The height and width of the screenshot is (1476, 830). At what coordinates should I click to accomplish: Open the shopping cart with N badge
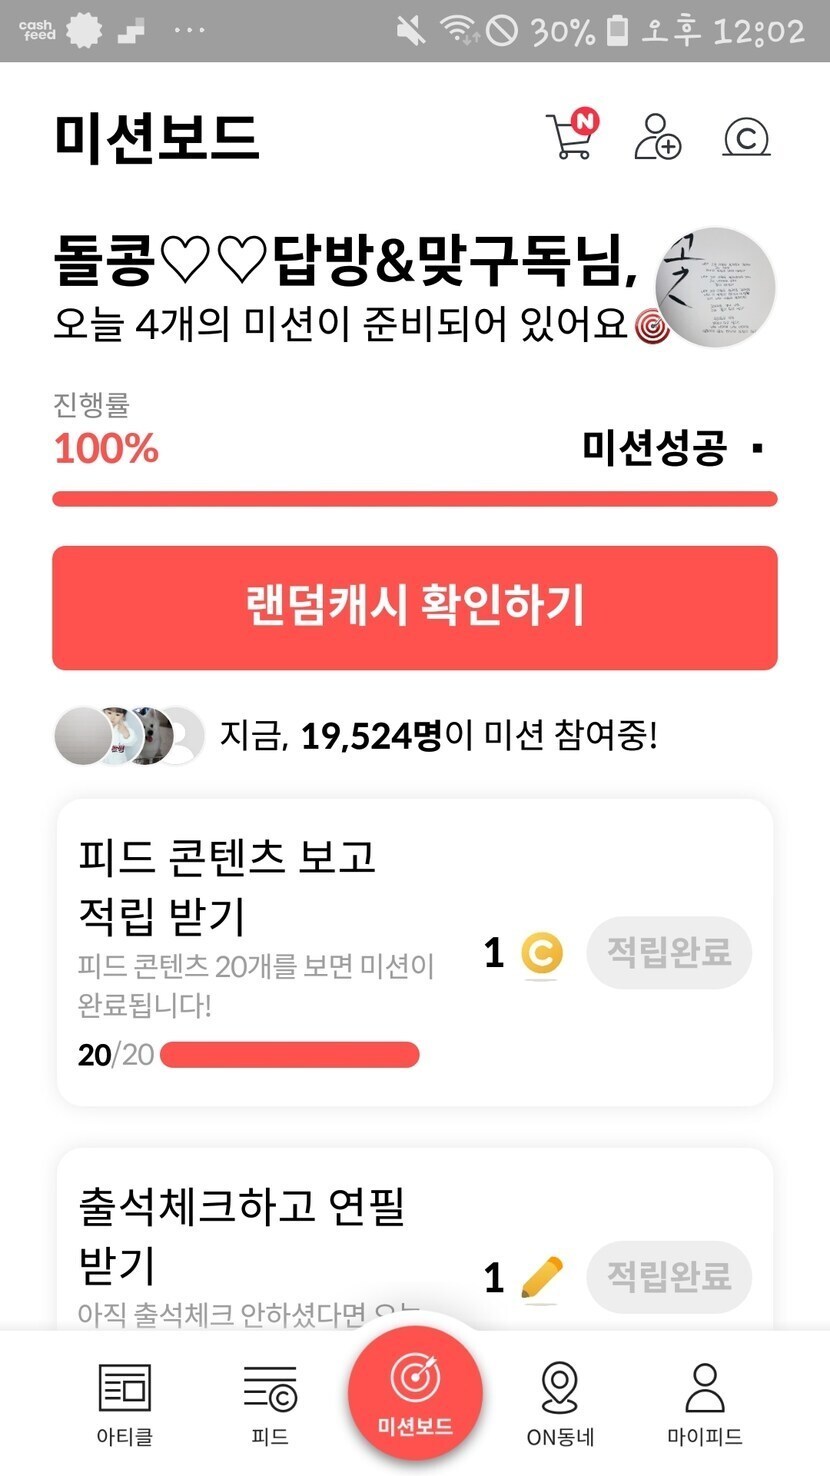[x=571, y=137]
